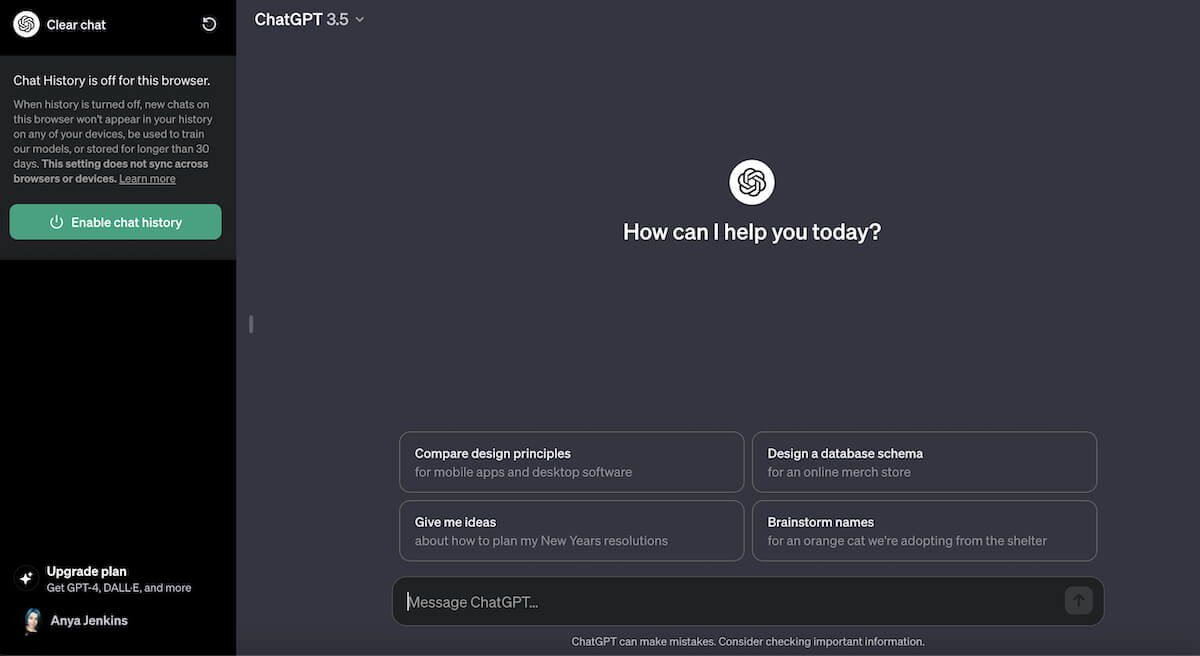
Task: Select the Compare design principles suggestion
Action: point(571,462)
